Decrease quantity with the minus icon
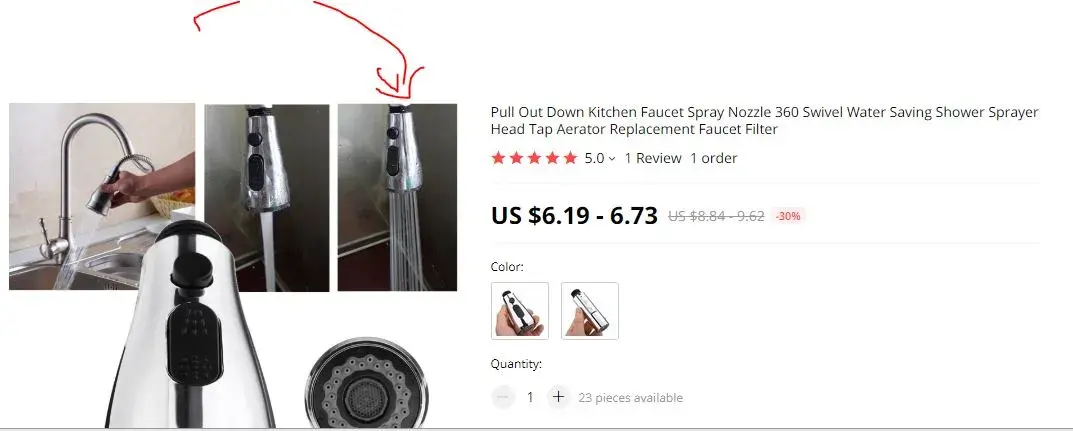1073x431 pixels. (503, 397)
